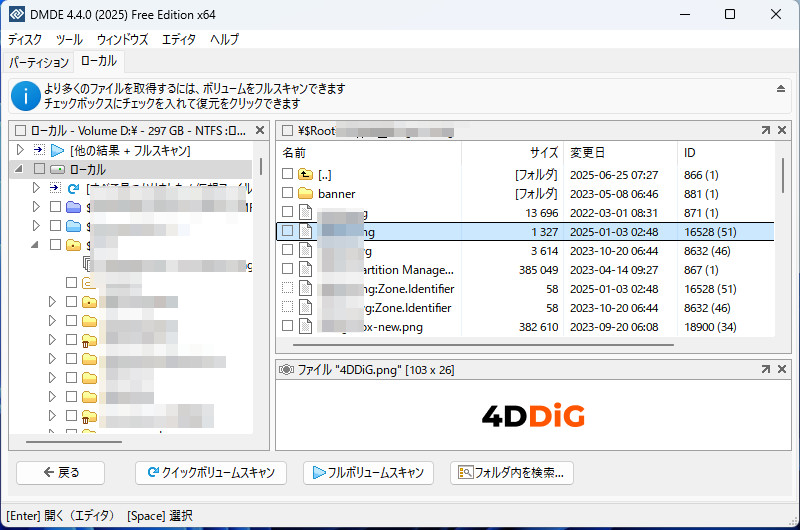The image size is (800, 530).
Task: Click the file icon in the 3 614 size row
Action: pyautogui.click(x=305, y=250)
